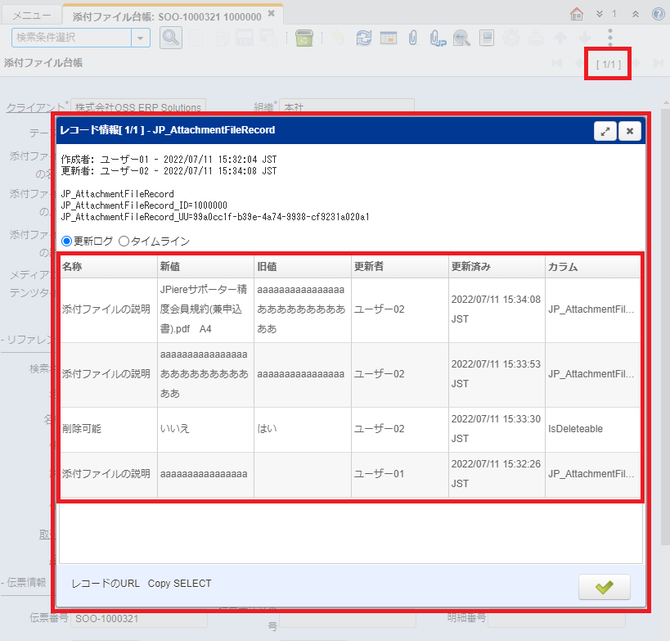
Task: Click the Copy SELECT link
Action: 179,583
